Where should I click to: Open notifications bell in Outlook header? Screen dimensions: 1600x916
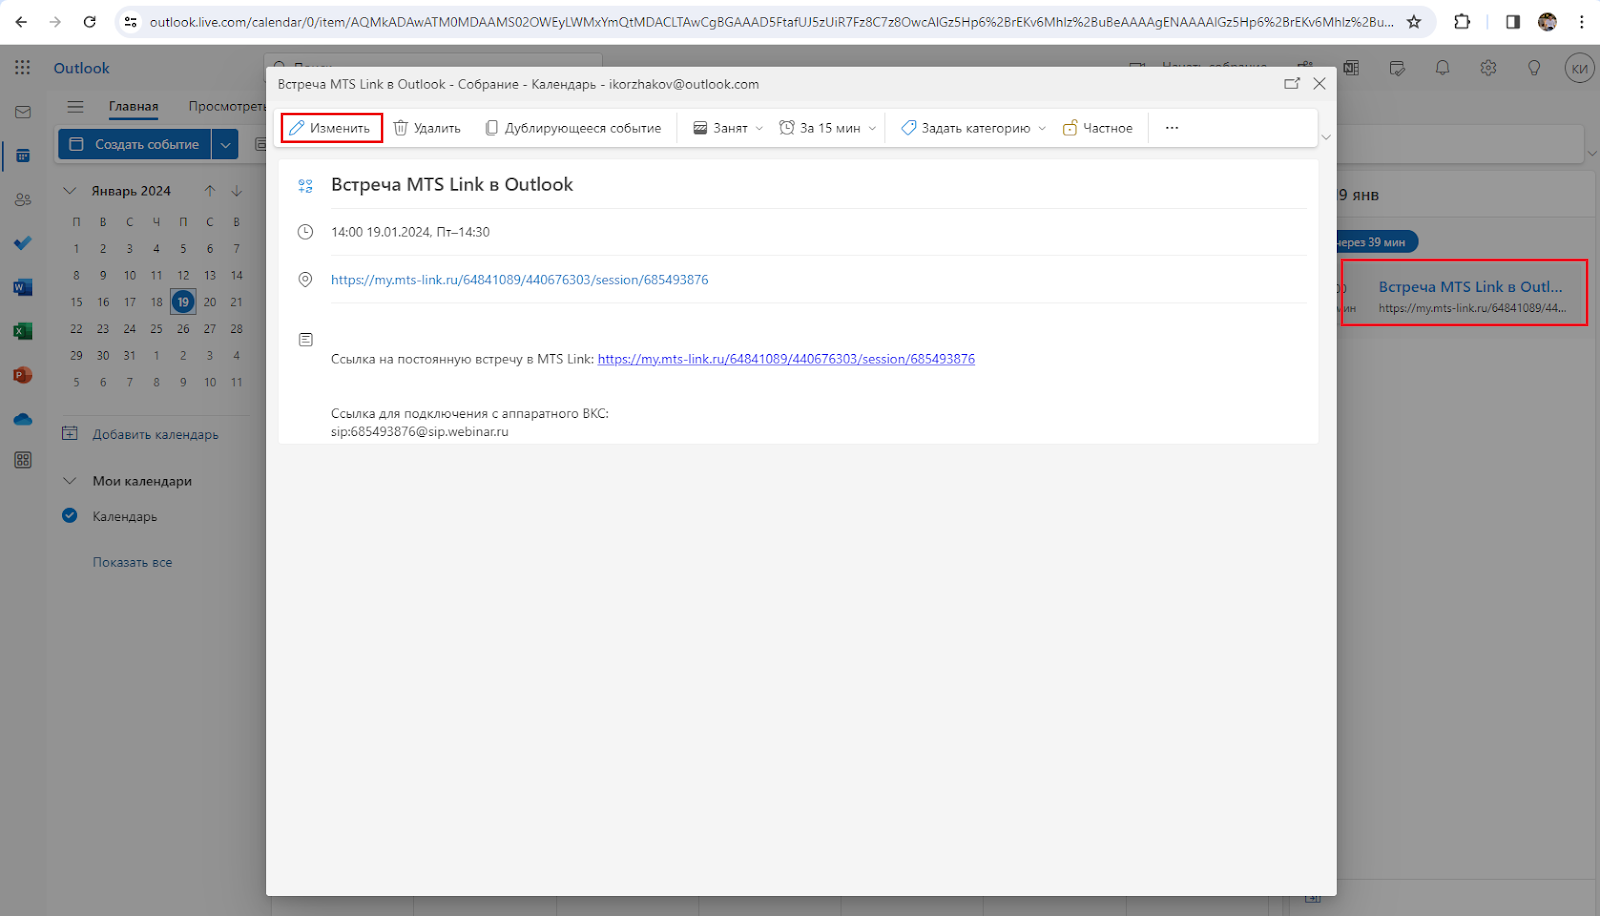pos(1442,68)
